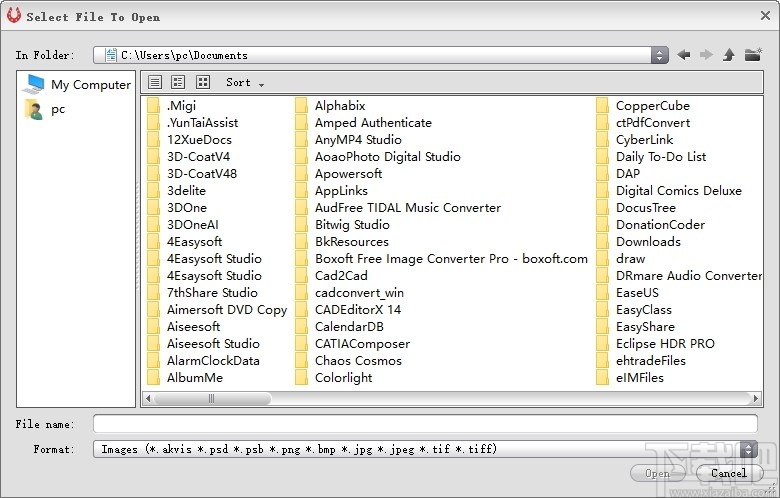The height and width of the screenshot is (498, 780).
Task: Select the 4Easysoft folder
Action: tap(185, 242)
